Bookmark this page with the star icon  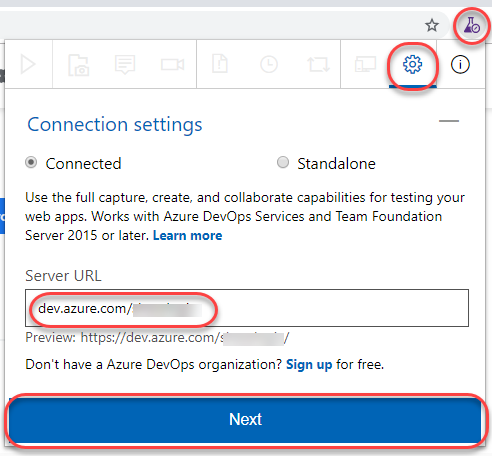(432, 25)
